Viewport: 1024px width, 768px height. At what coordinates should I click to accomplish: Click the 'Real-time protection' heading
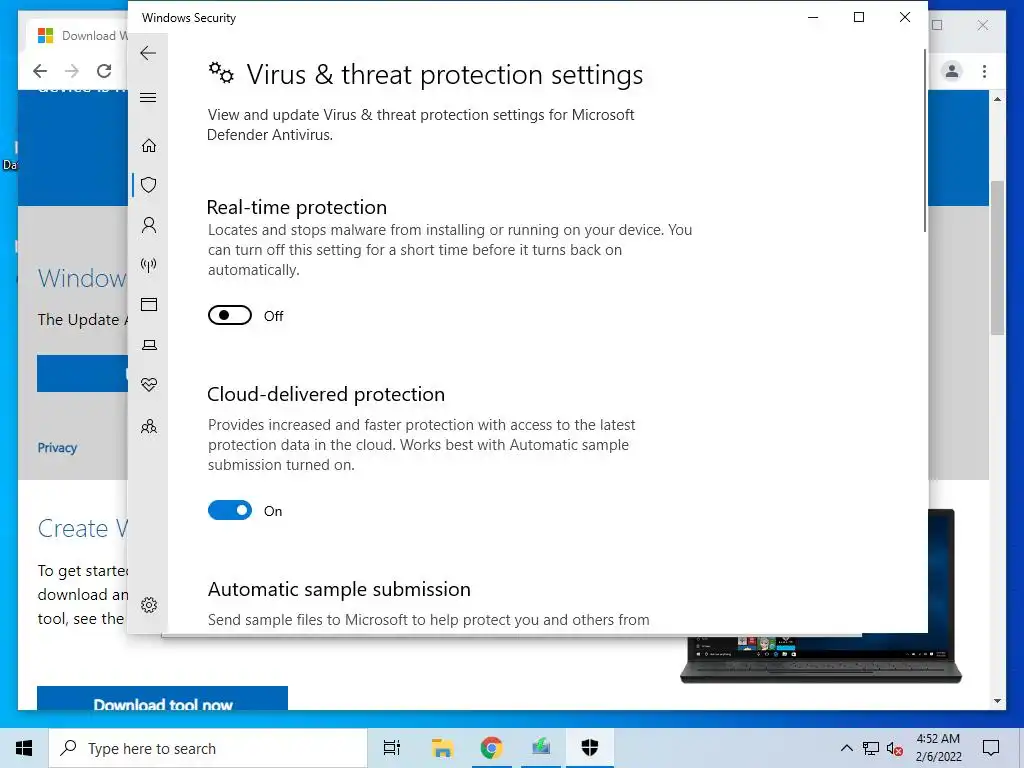coord(296,207)
